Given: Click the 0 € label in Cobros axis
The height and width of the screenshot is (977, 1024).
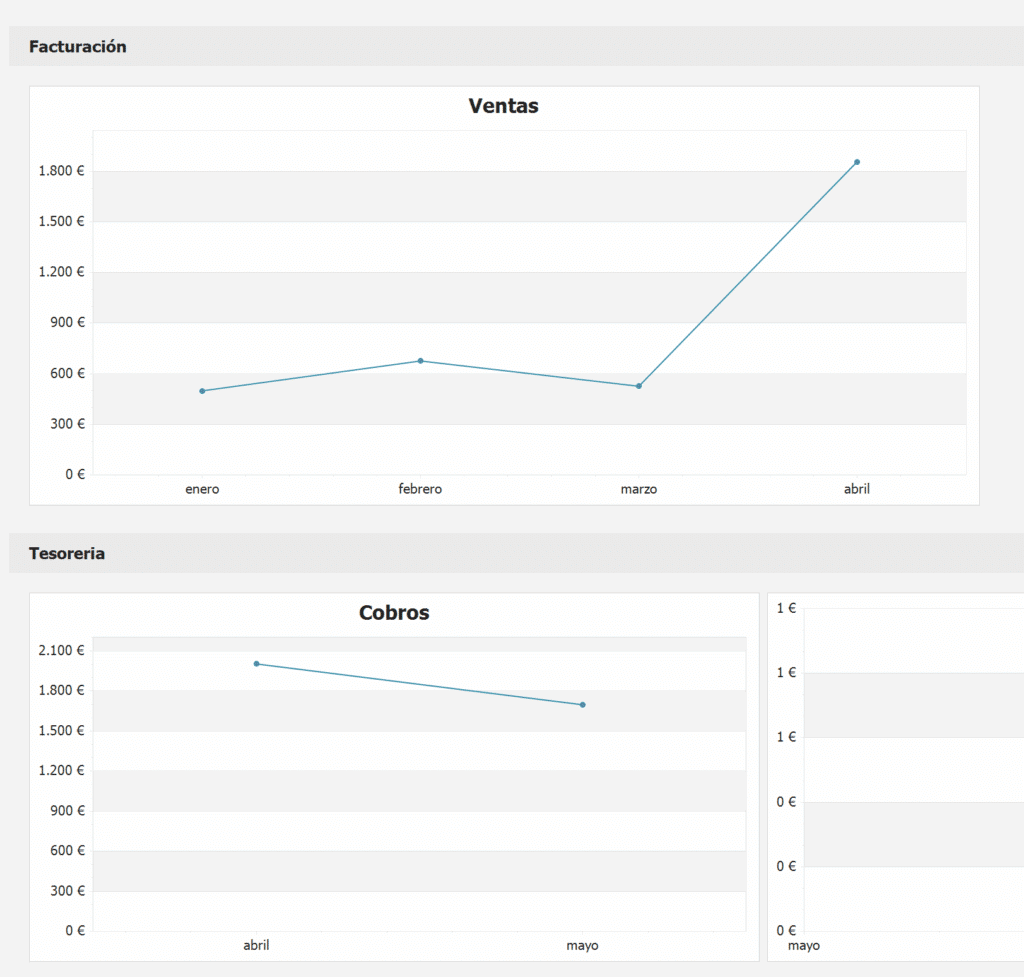Looking at the screenshot, I should tap(75, 931).
